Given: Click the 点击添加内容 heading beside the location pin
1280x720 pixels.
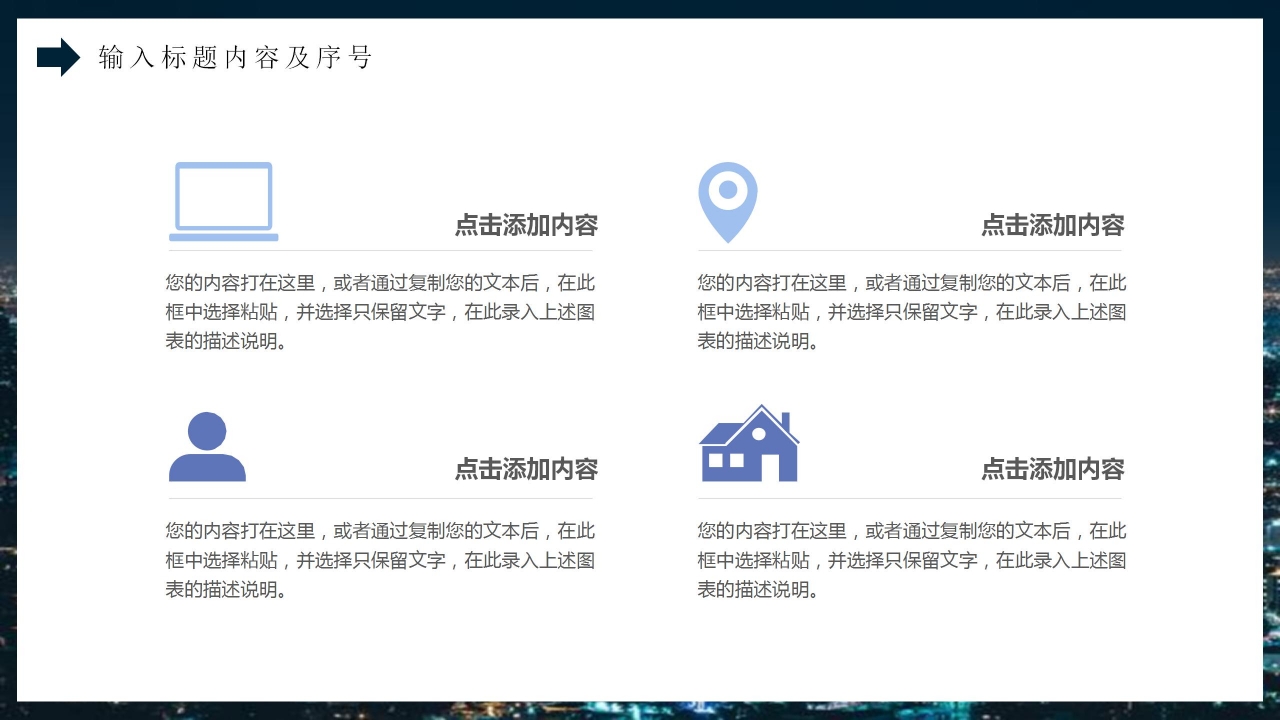Looking at the screenshot, I should point(1052,225).
